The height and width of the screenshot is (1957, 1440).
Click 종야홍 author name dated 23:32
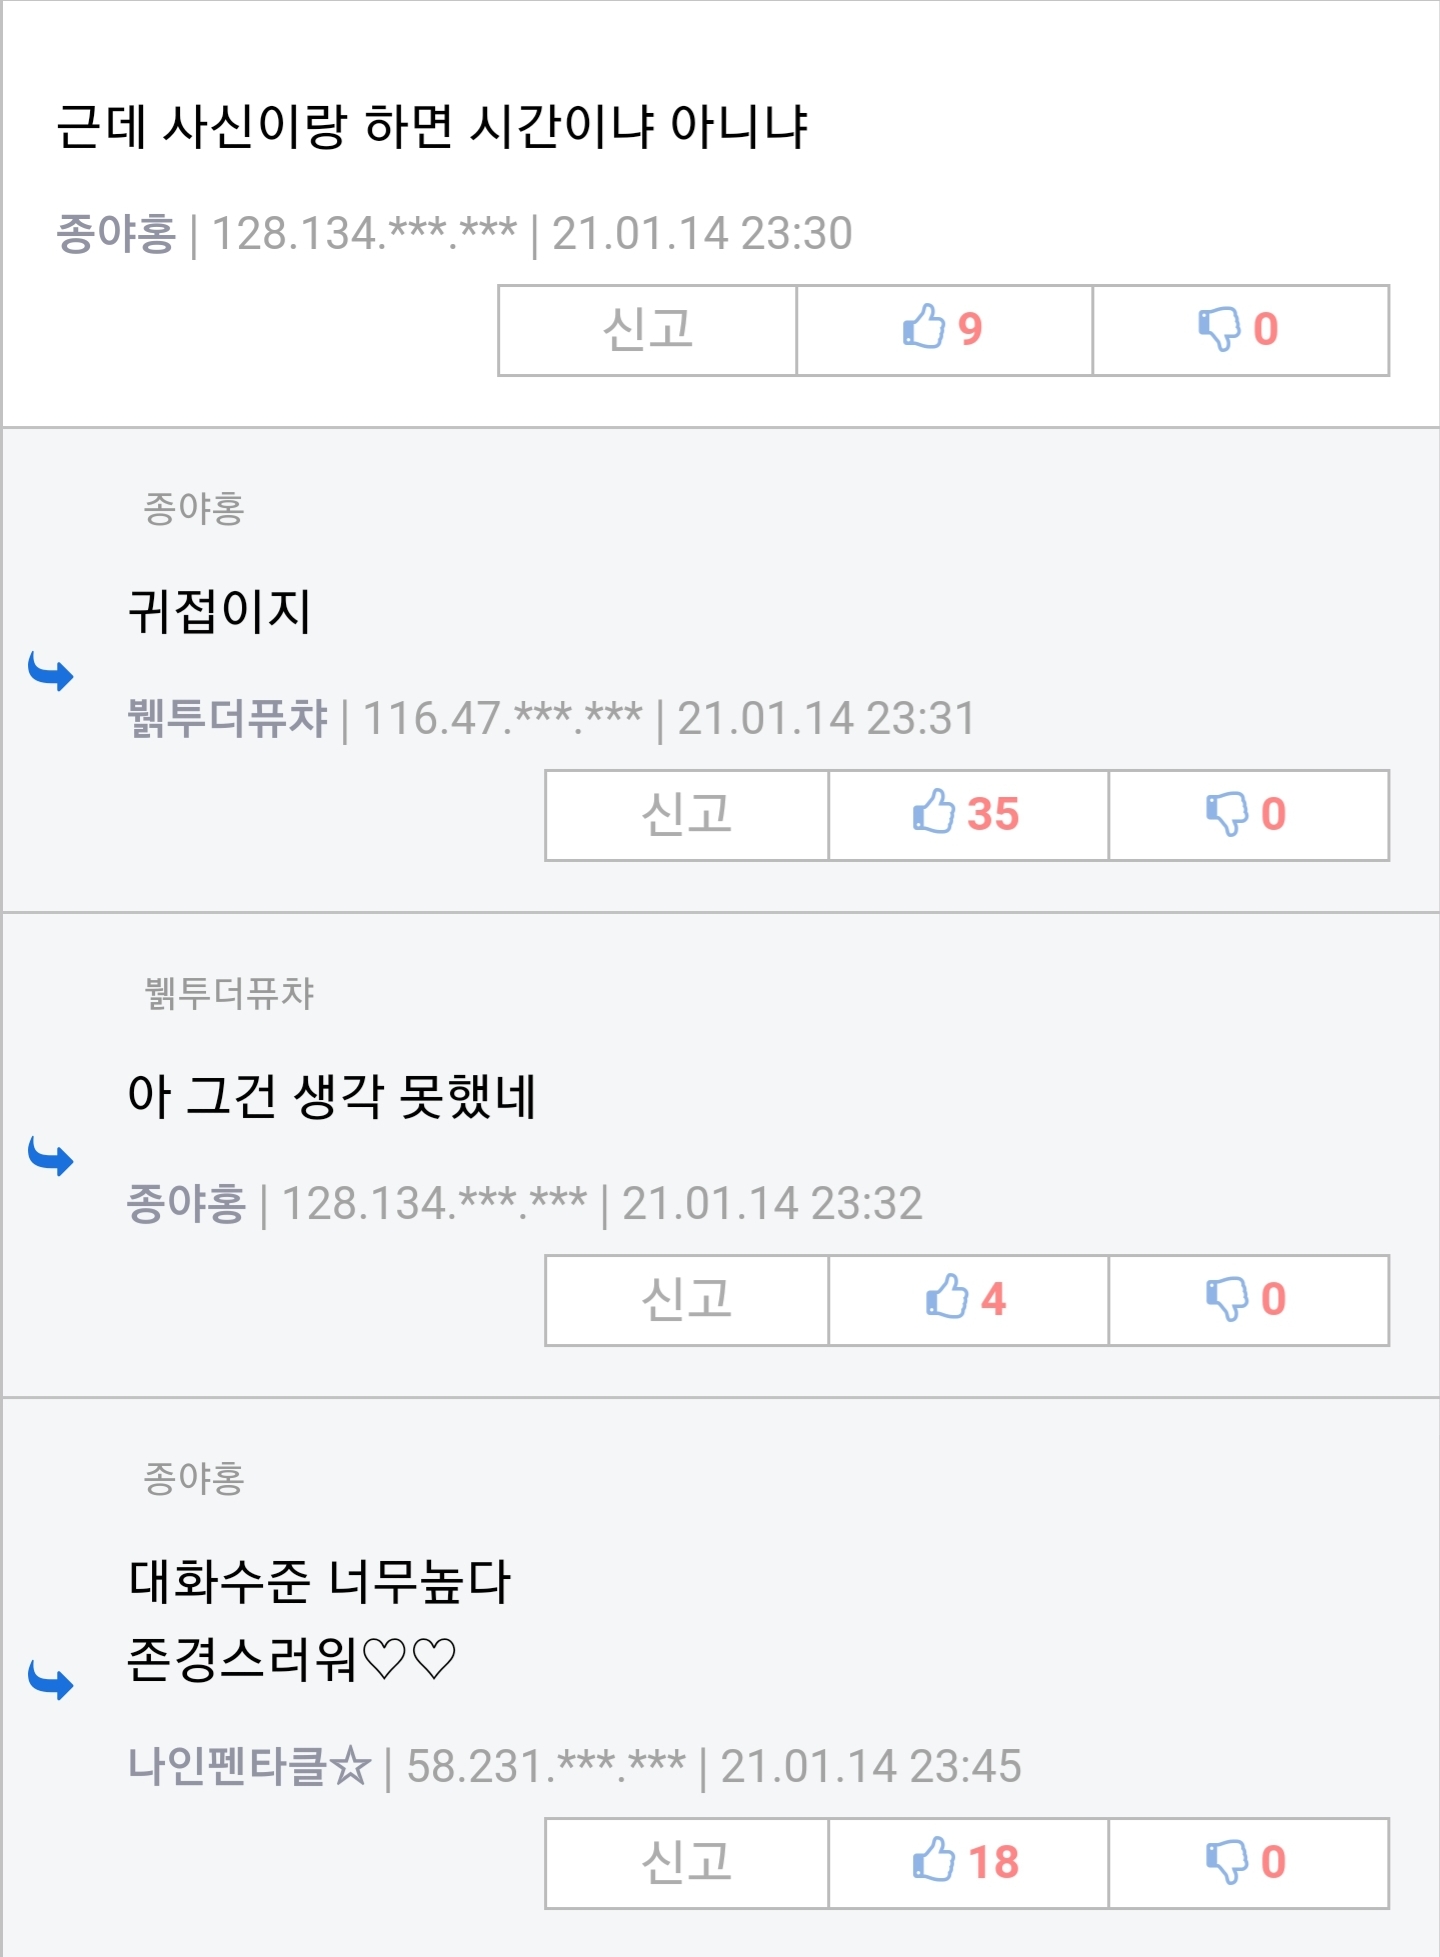click(186, 1203)
